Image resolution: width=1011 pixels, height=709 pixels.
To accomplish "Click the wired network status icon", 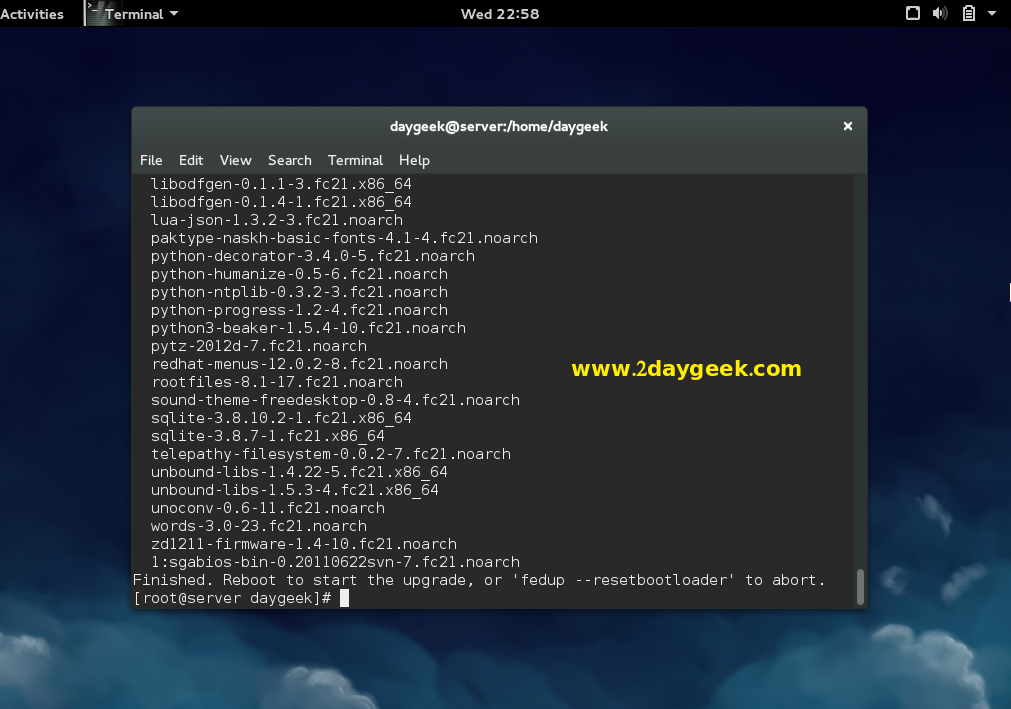I will click(912, 14).
